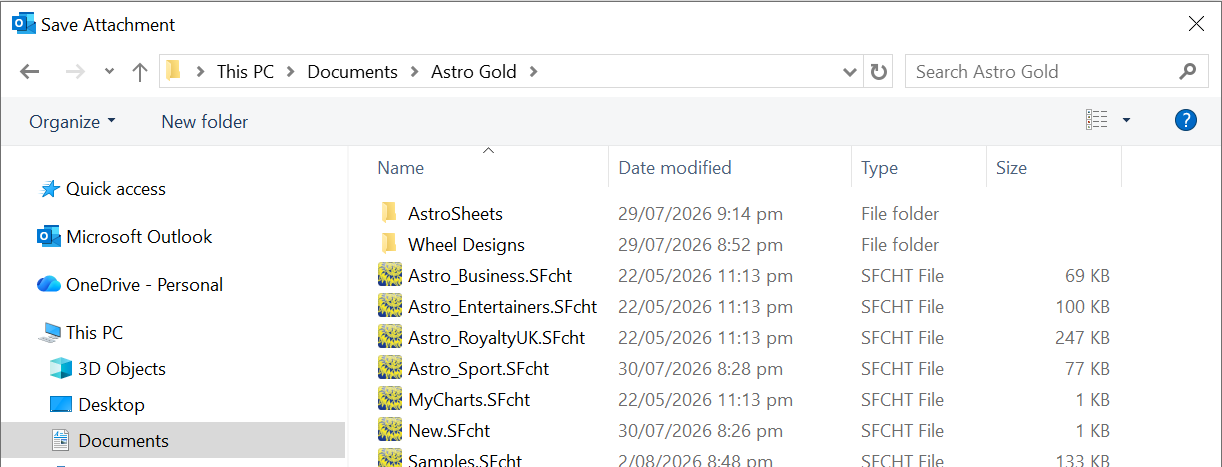Select Documents in navigation pane

pos(123,441)
